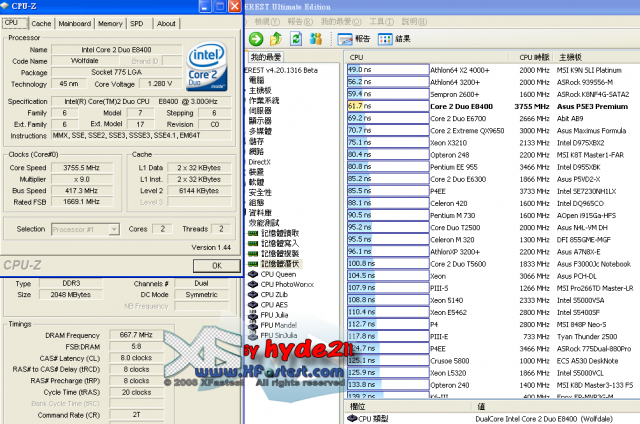Select the 記憶體讀取 memory read benchmark icon
640x424 pixels.
pyautogui.click(x=253, y=233)
